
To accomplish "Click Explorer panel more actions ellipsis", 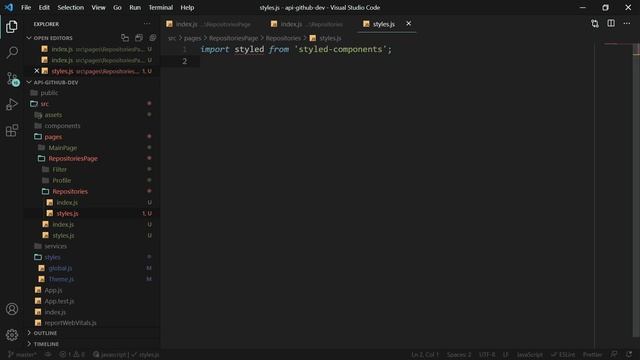I will pyautogui.click(x=147, y=24).
